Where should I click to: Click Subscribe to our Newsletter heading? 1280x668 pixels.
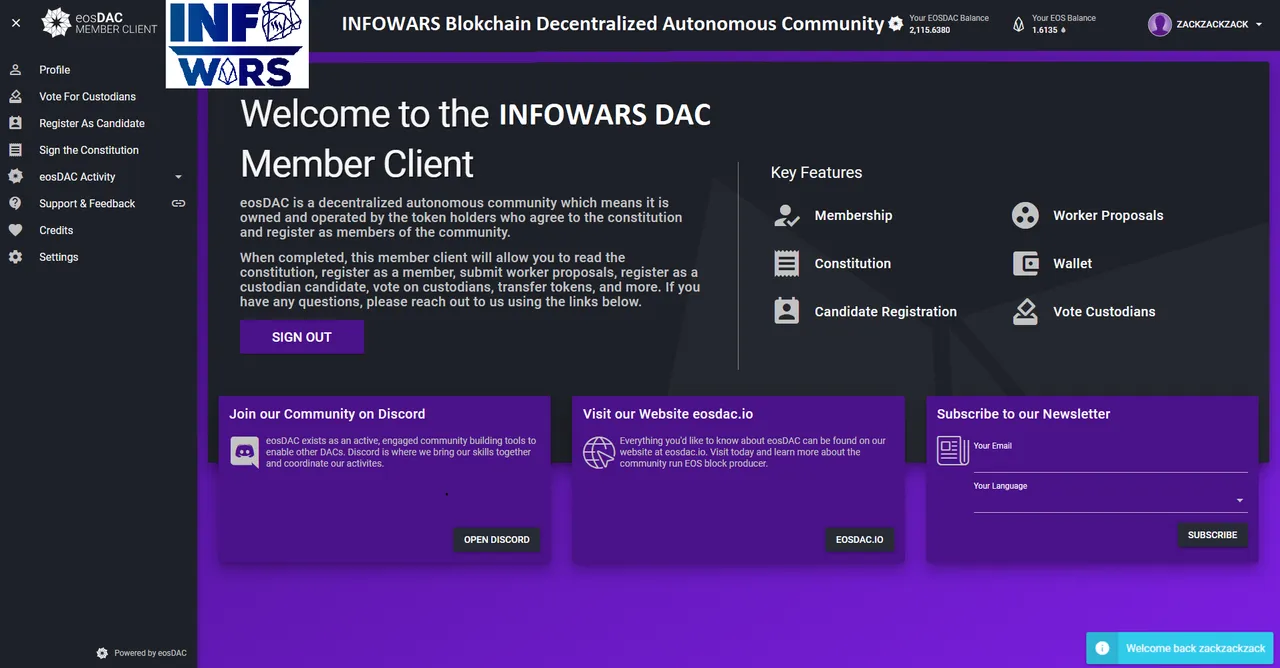pos(1024,414)
